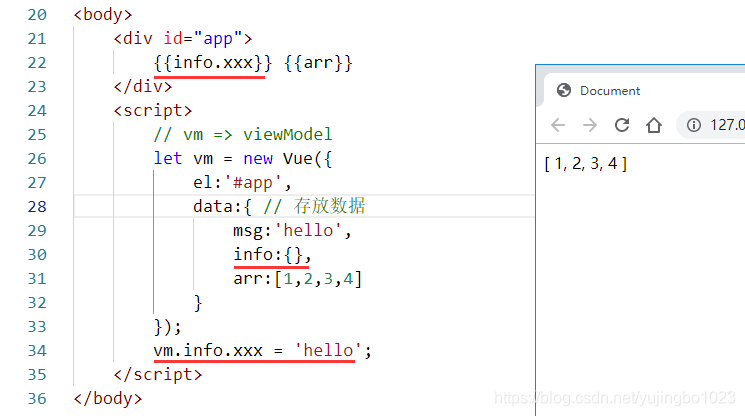Screen dimensions: 745x416
Task: Click line number 34 in the gutter
Action: coord(37,350)
